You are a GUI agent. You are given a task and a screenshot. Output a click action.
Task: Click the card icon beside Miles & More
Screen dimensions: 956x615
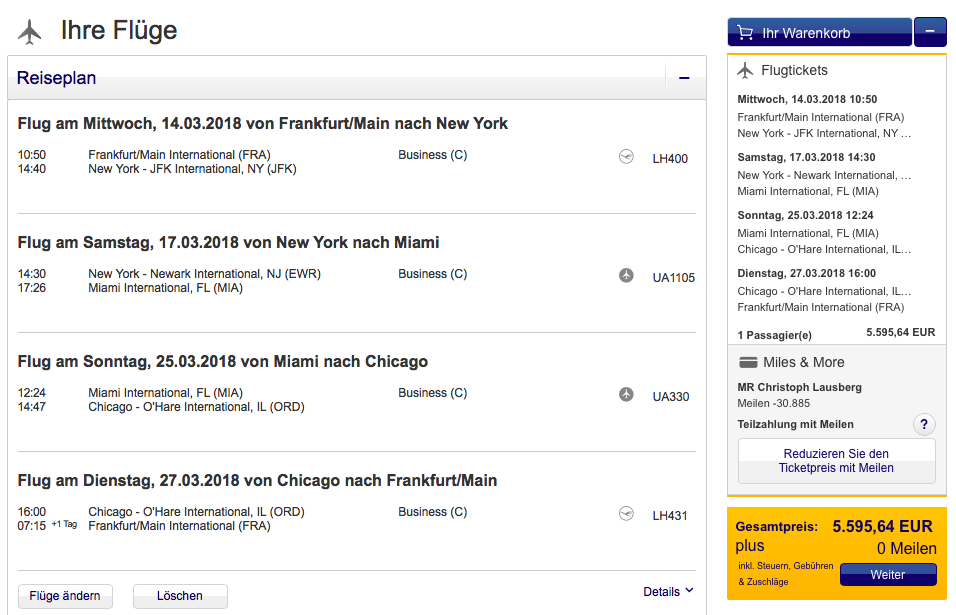click(747, 362)
